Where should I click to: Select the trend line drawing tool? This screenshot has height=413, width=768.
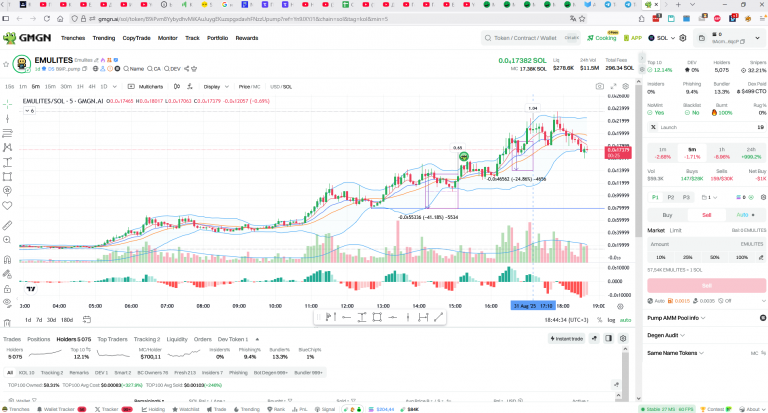click(7, 119)
